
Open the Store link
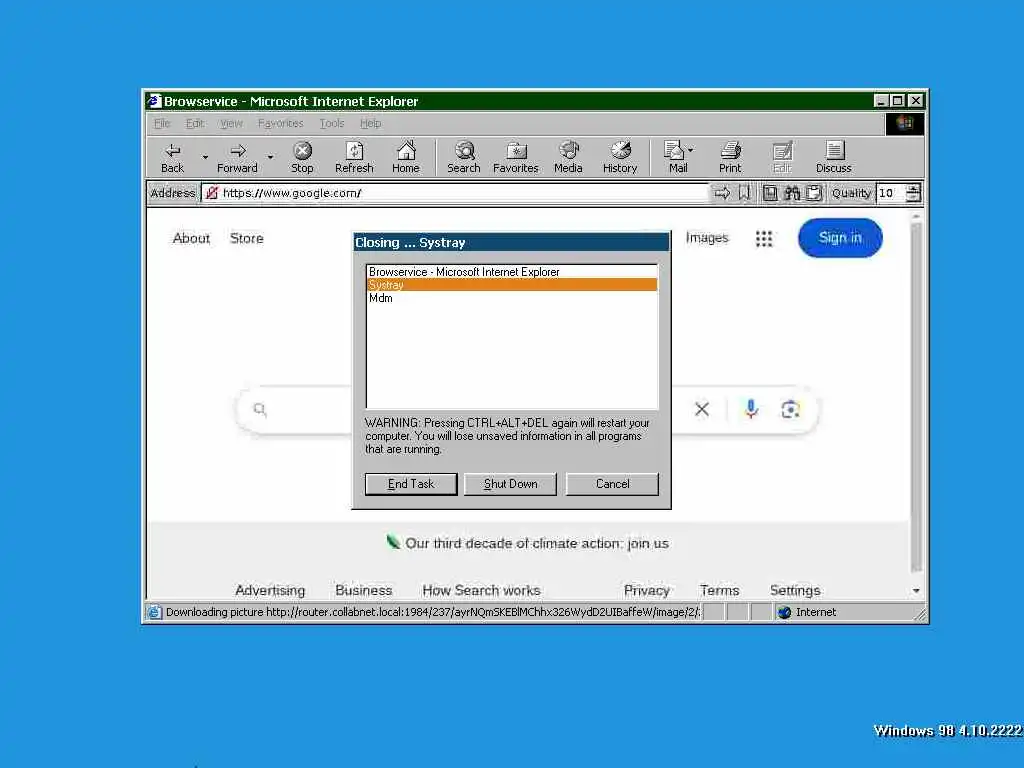pyautogui.click(x=247, y=238)
